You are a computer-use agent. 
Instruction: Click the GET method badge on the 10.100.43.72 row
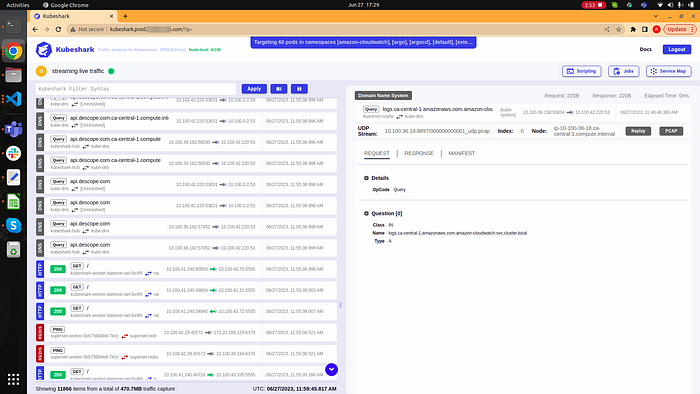pyautogui.click(x=77, y=308)
